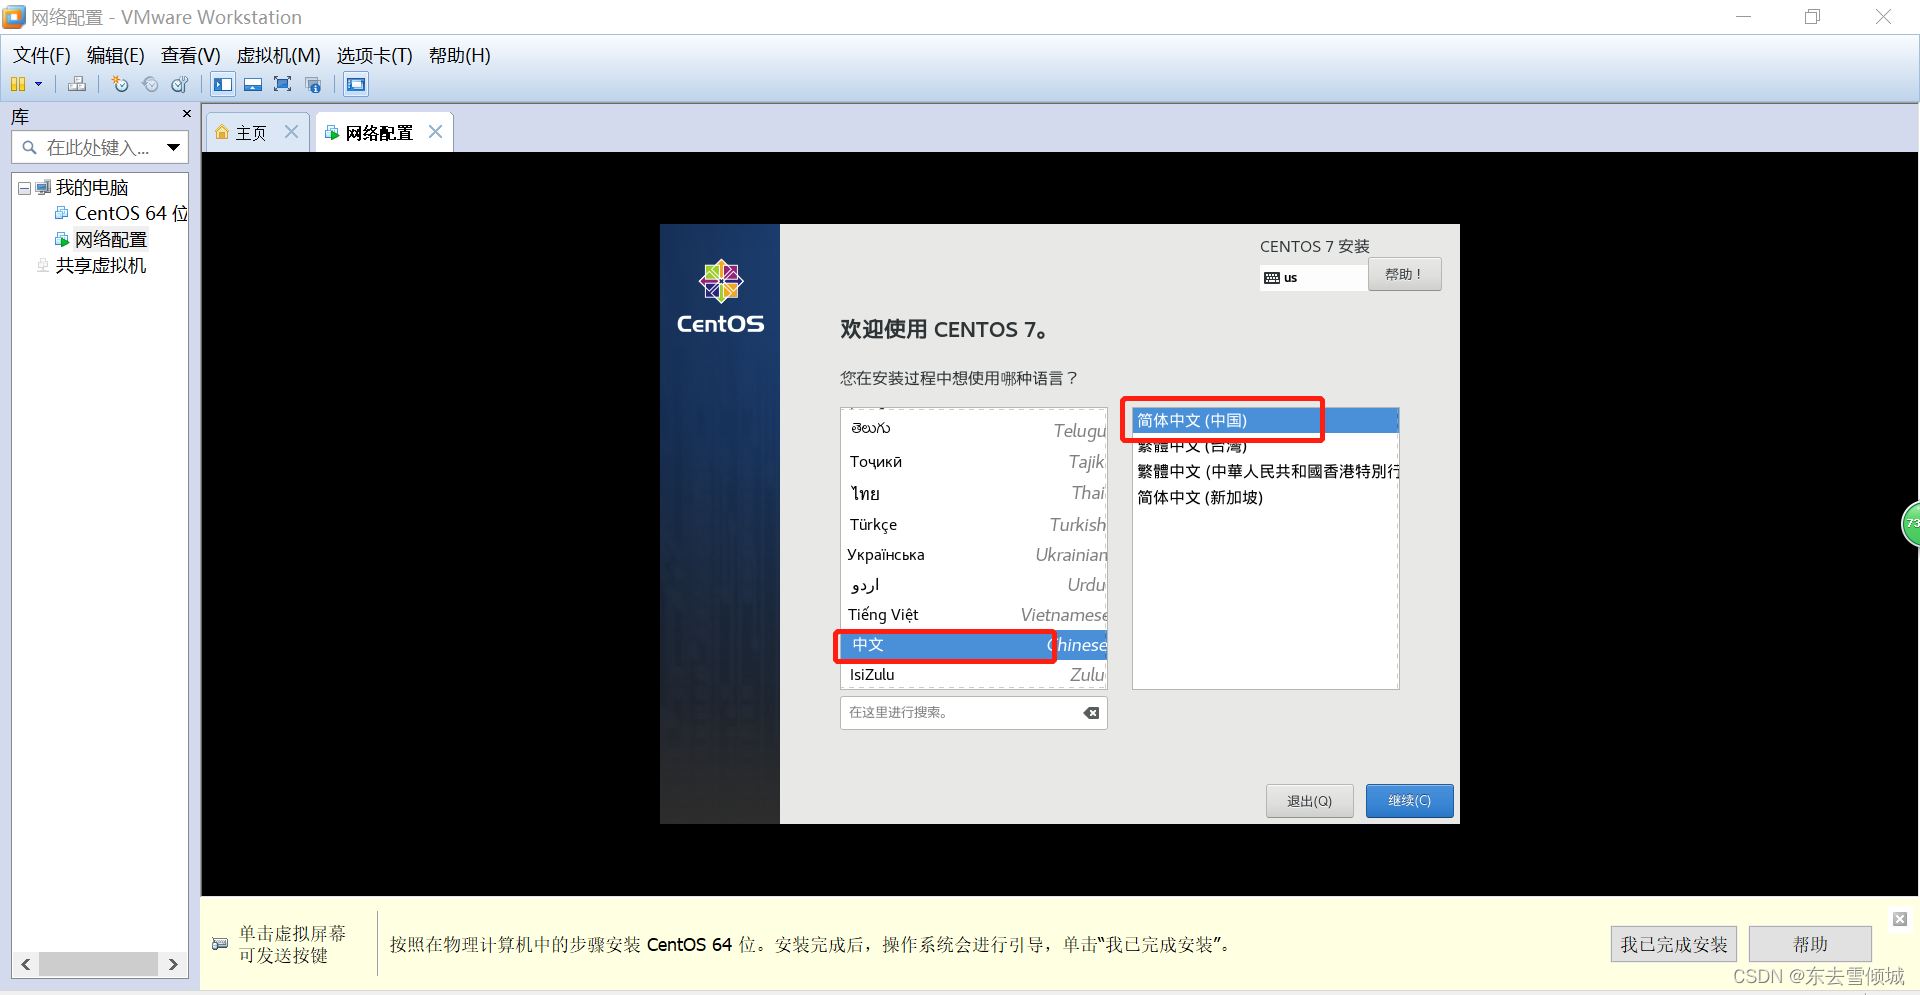Select Urdu language row

974,584
